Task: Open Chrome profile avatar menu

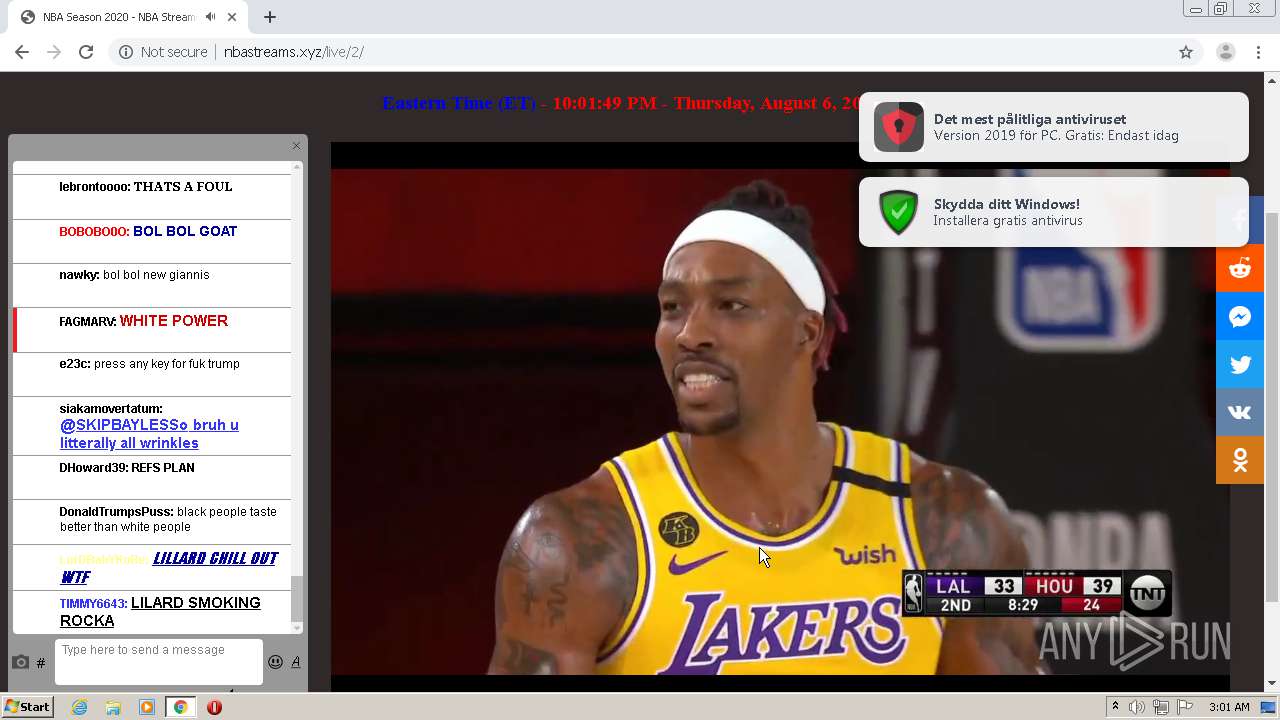Action: click(1225, 52)
